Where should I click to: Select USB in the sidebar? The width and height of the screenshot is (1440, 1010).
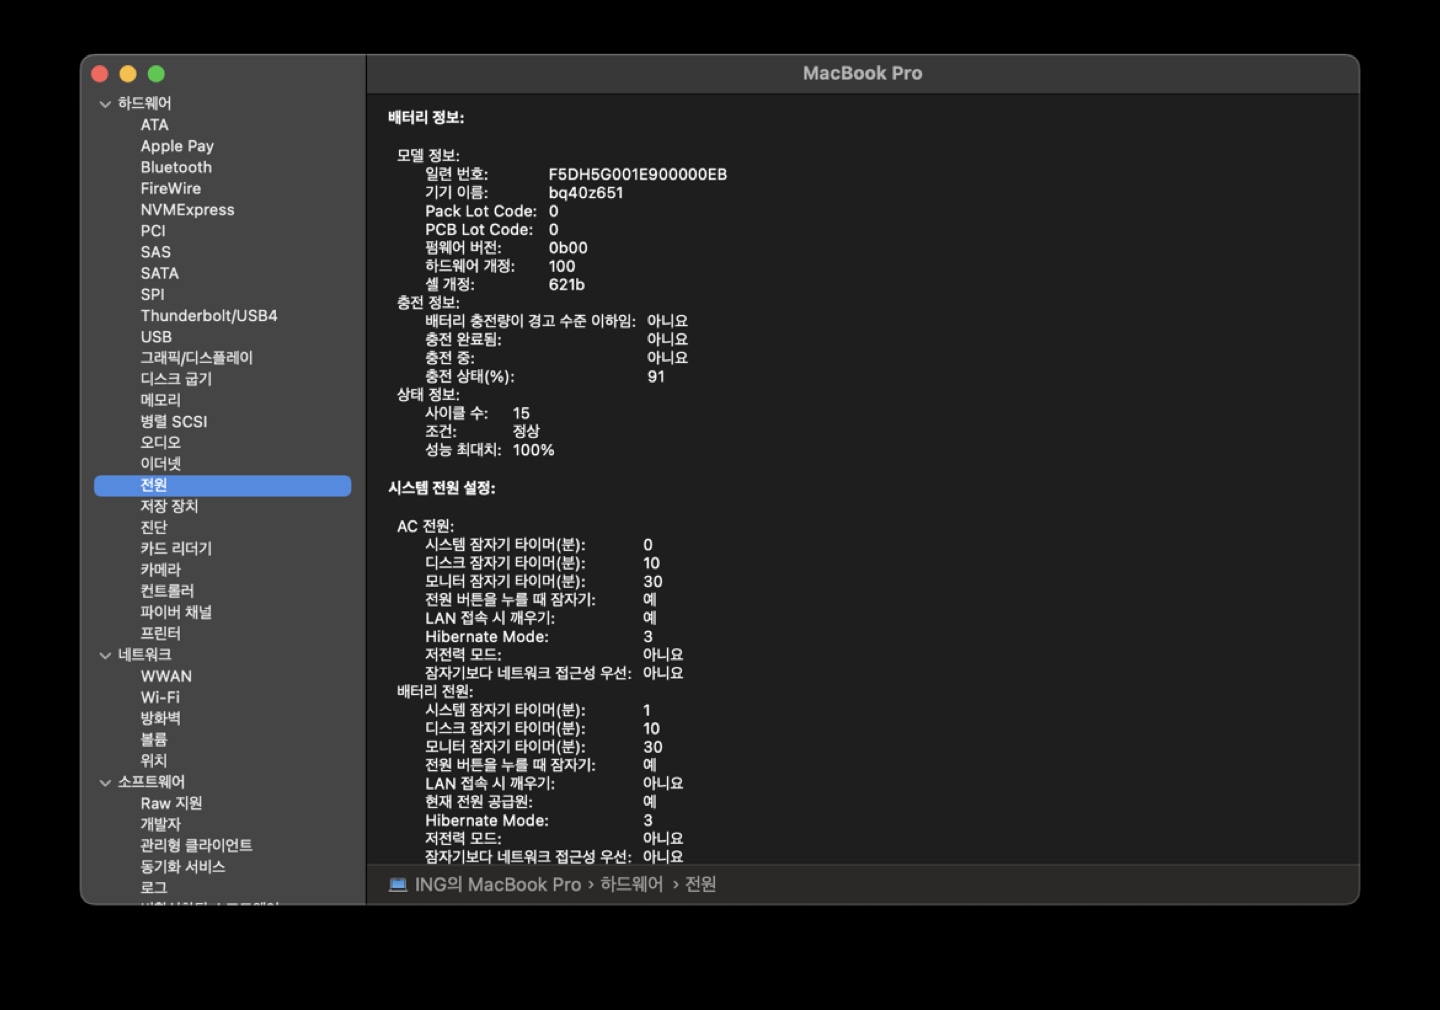pos(156,337)
